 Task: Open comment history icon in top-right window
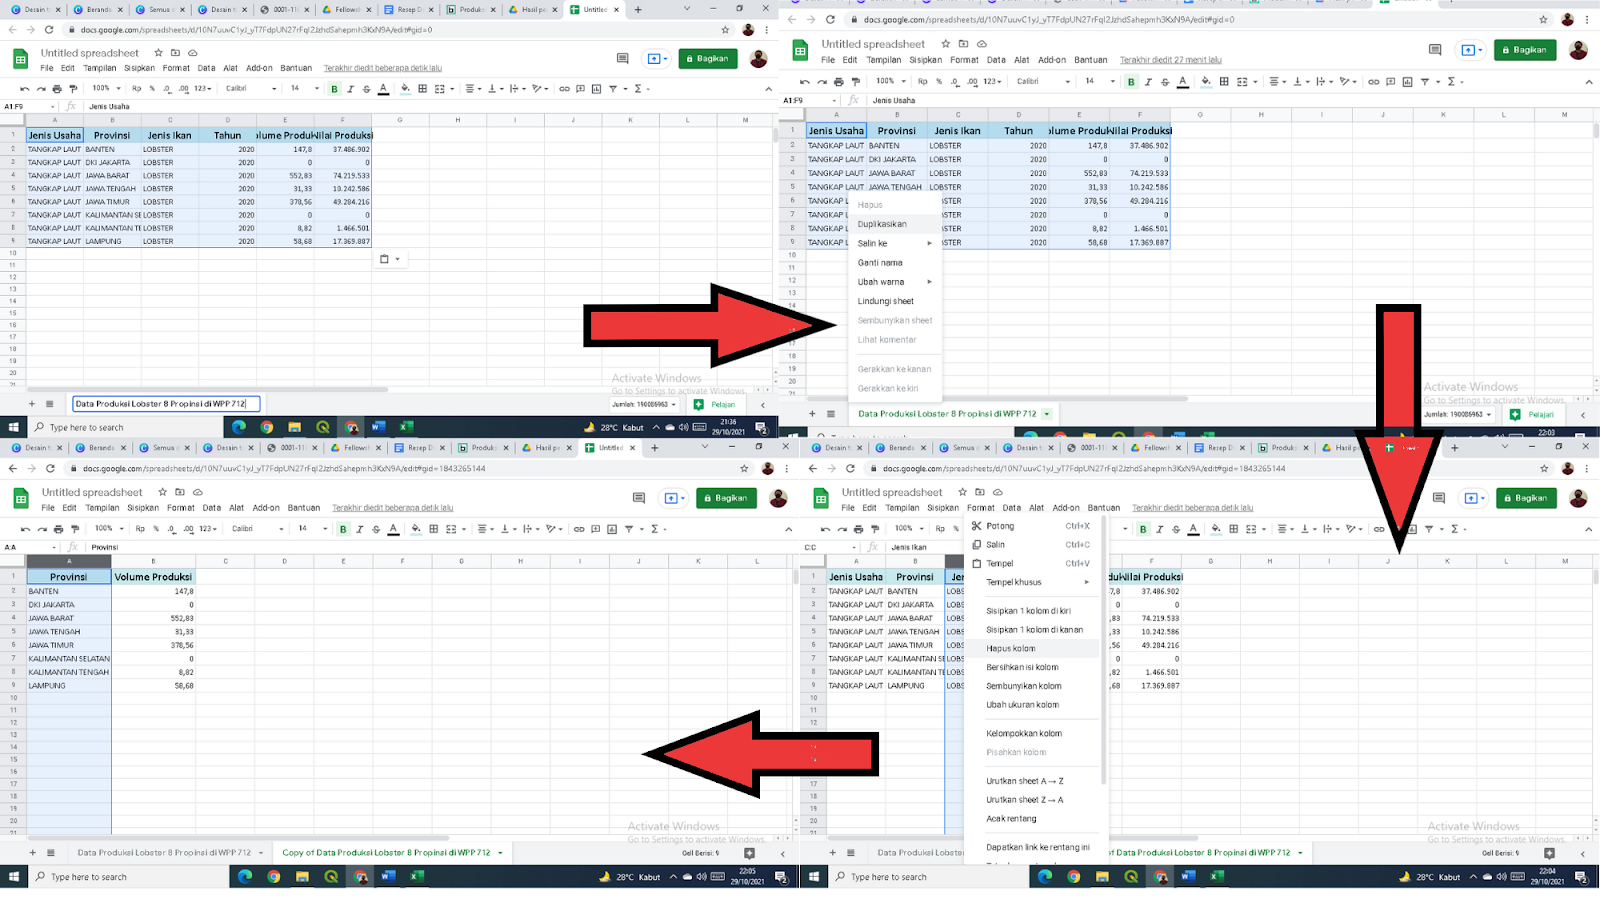point(1435,50)
